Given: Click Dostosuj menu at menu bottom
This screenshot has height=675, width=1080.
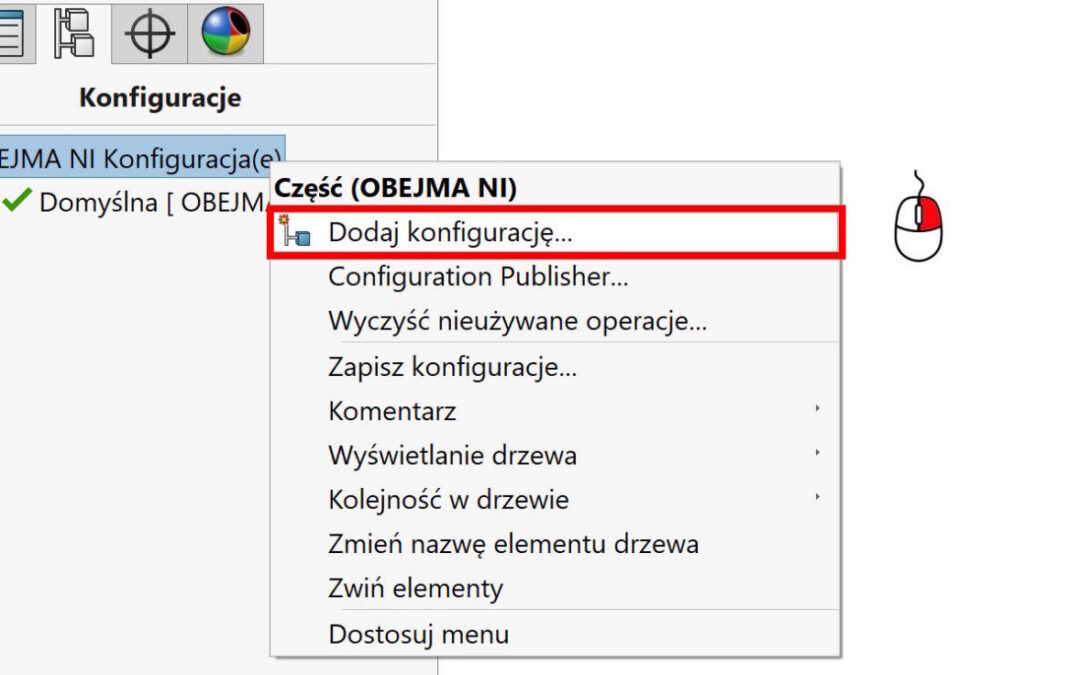Looking at the screenshot, I should pos(418,633).
